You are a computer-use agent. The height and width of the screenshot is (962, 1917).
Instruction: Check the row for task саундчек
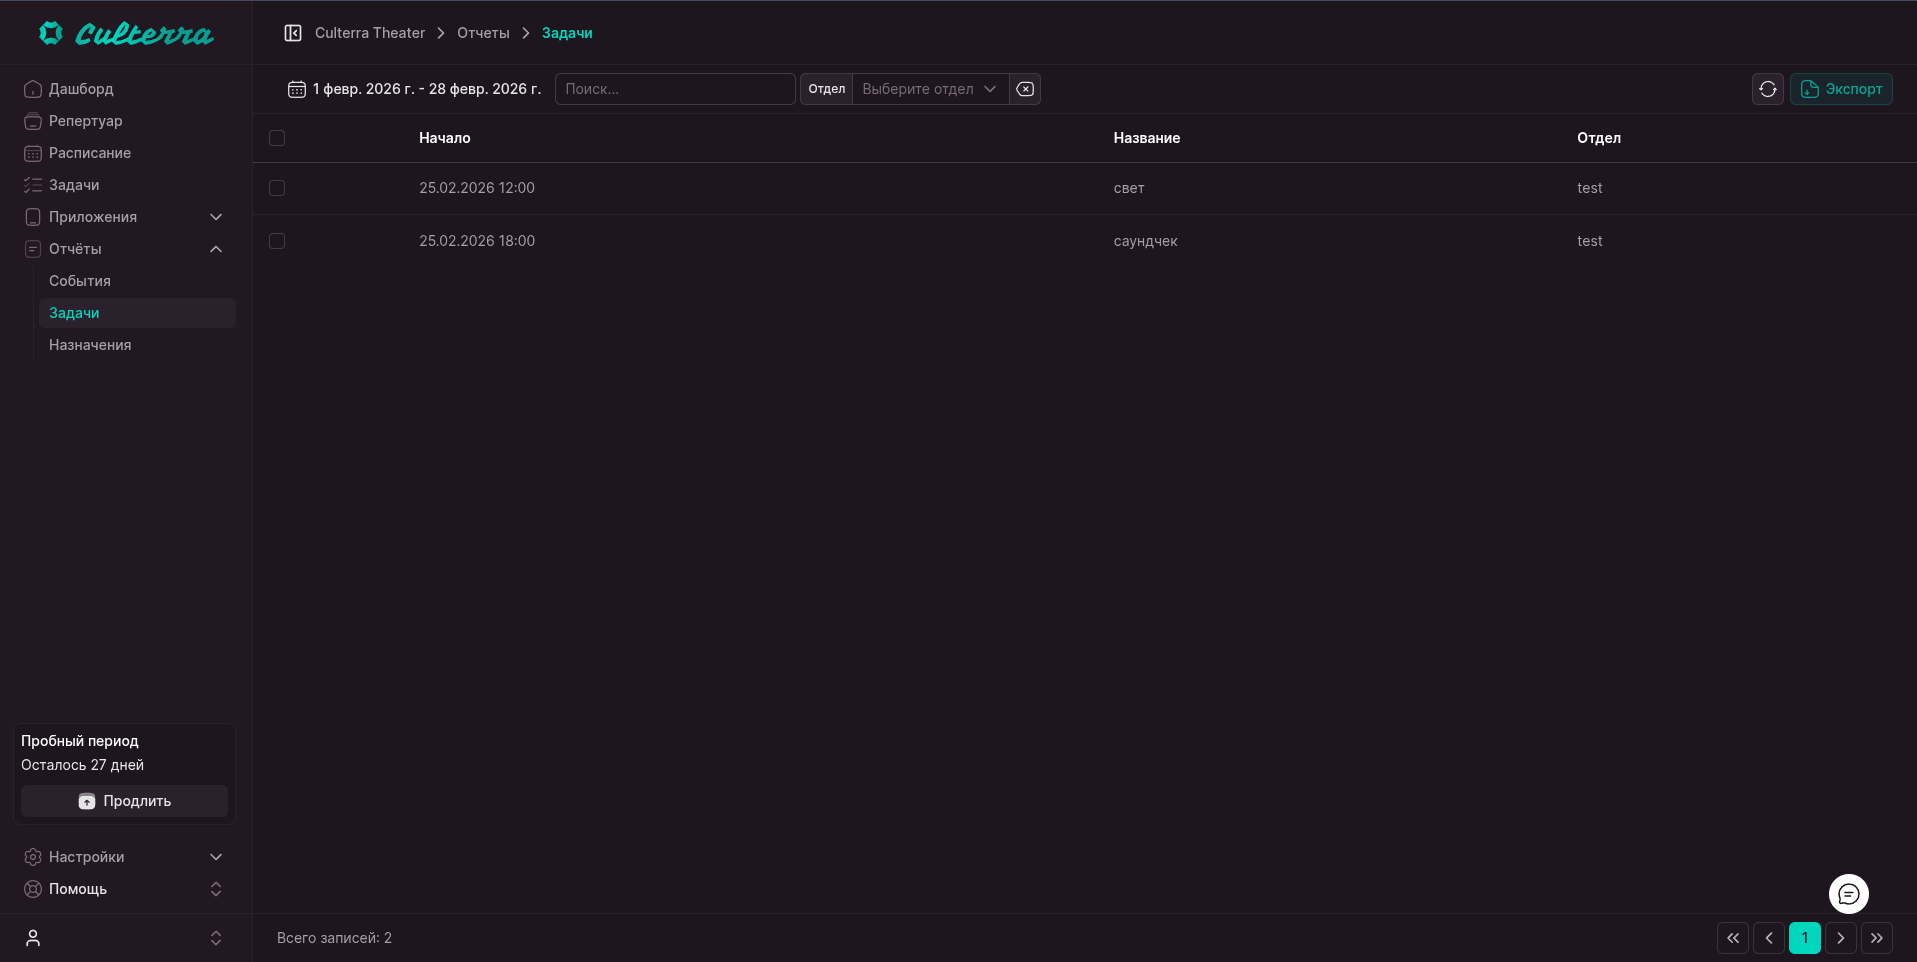277,241
